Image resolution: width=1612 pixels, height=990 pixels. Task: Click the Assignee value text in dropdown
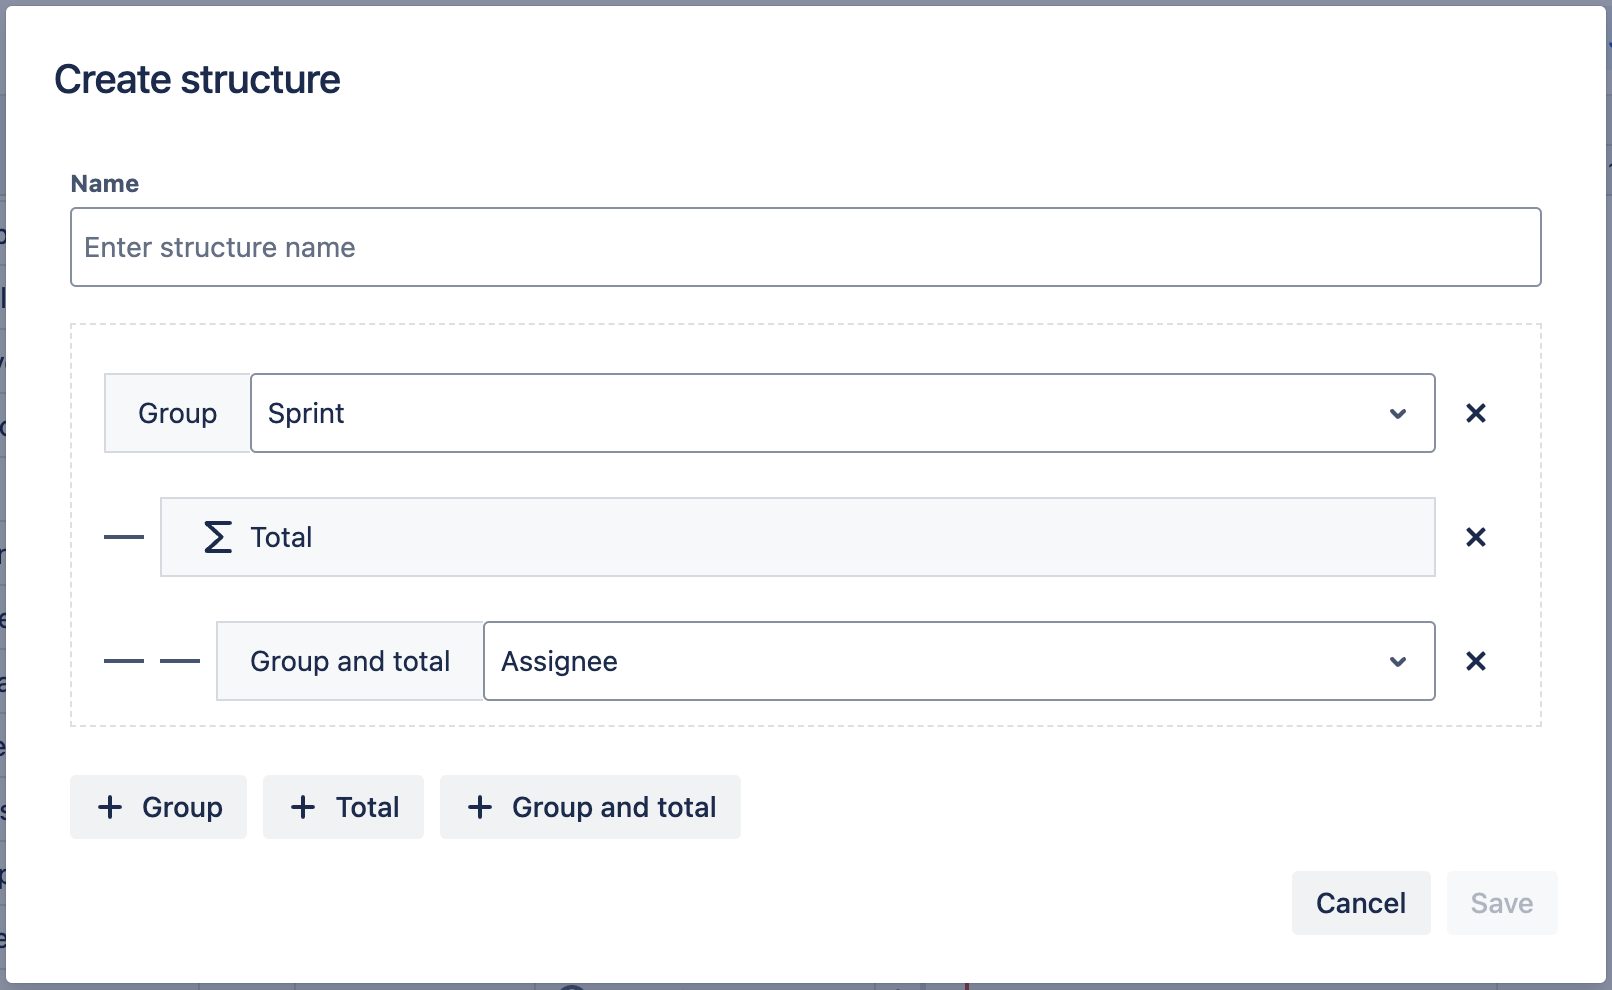(559, 661)
